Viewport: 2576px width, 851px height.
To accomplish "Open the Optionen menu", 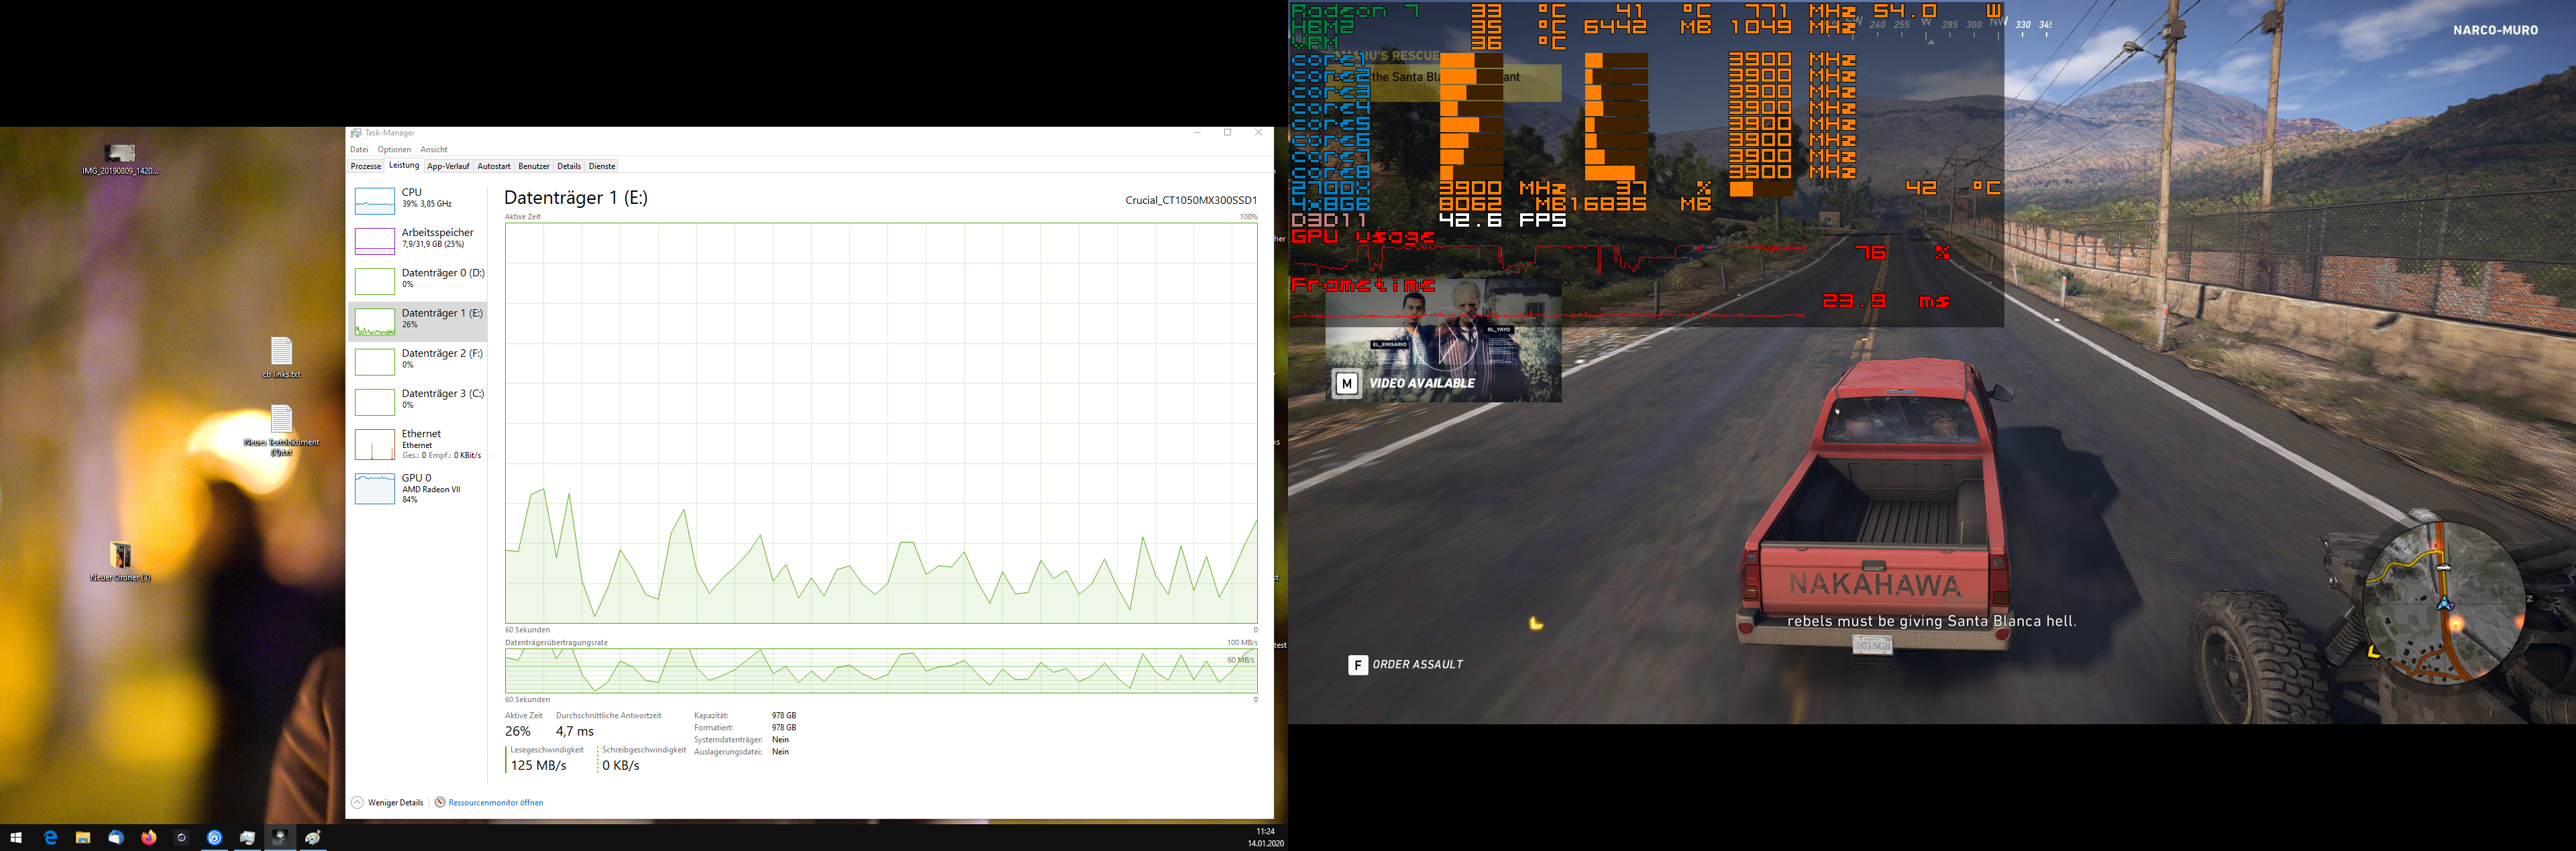I will 394,149.
